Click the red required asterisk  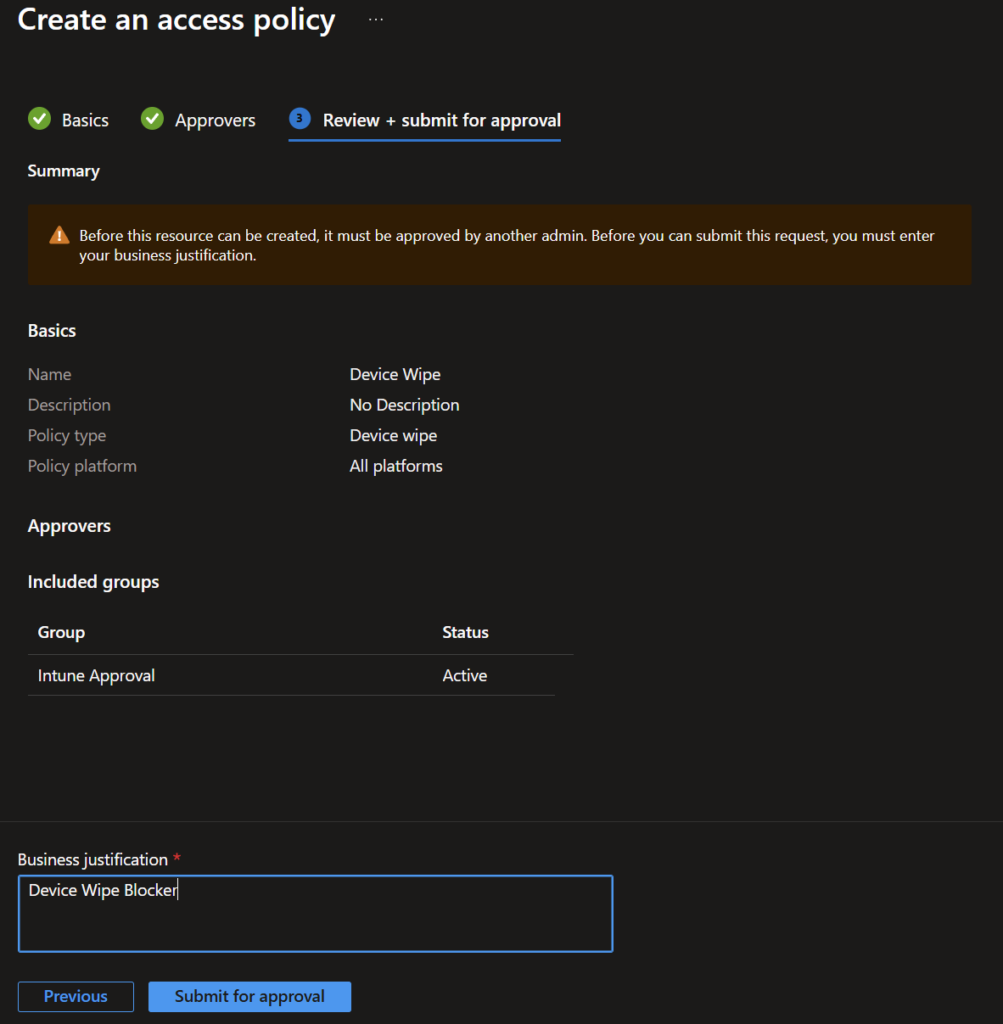[x=177, y=859]
